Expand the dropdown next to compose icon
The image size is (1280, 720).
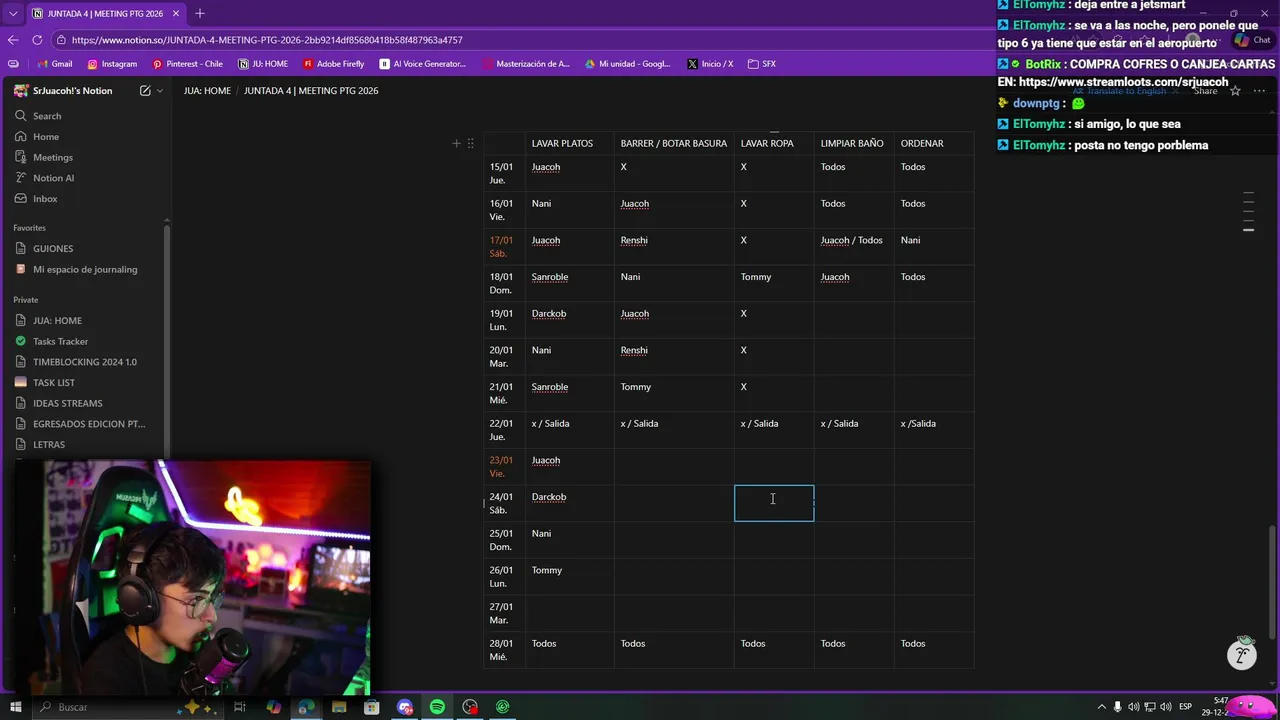click(160, 91)
